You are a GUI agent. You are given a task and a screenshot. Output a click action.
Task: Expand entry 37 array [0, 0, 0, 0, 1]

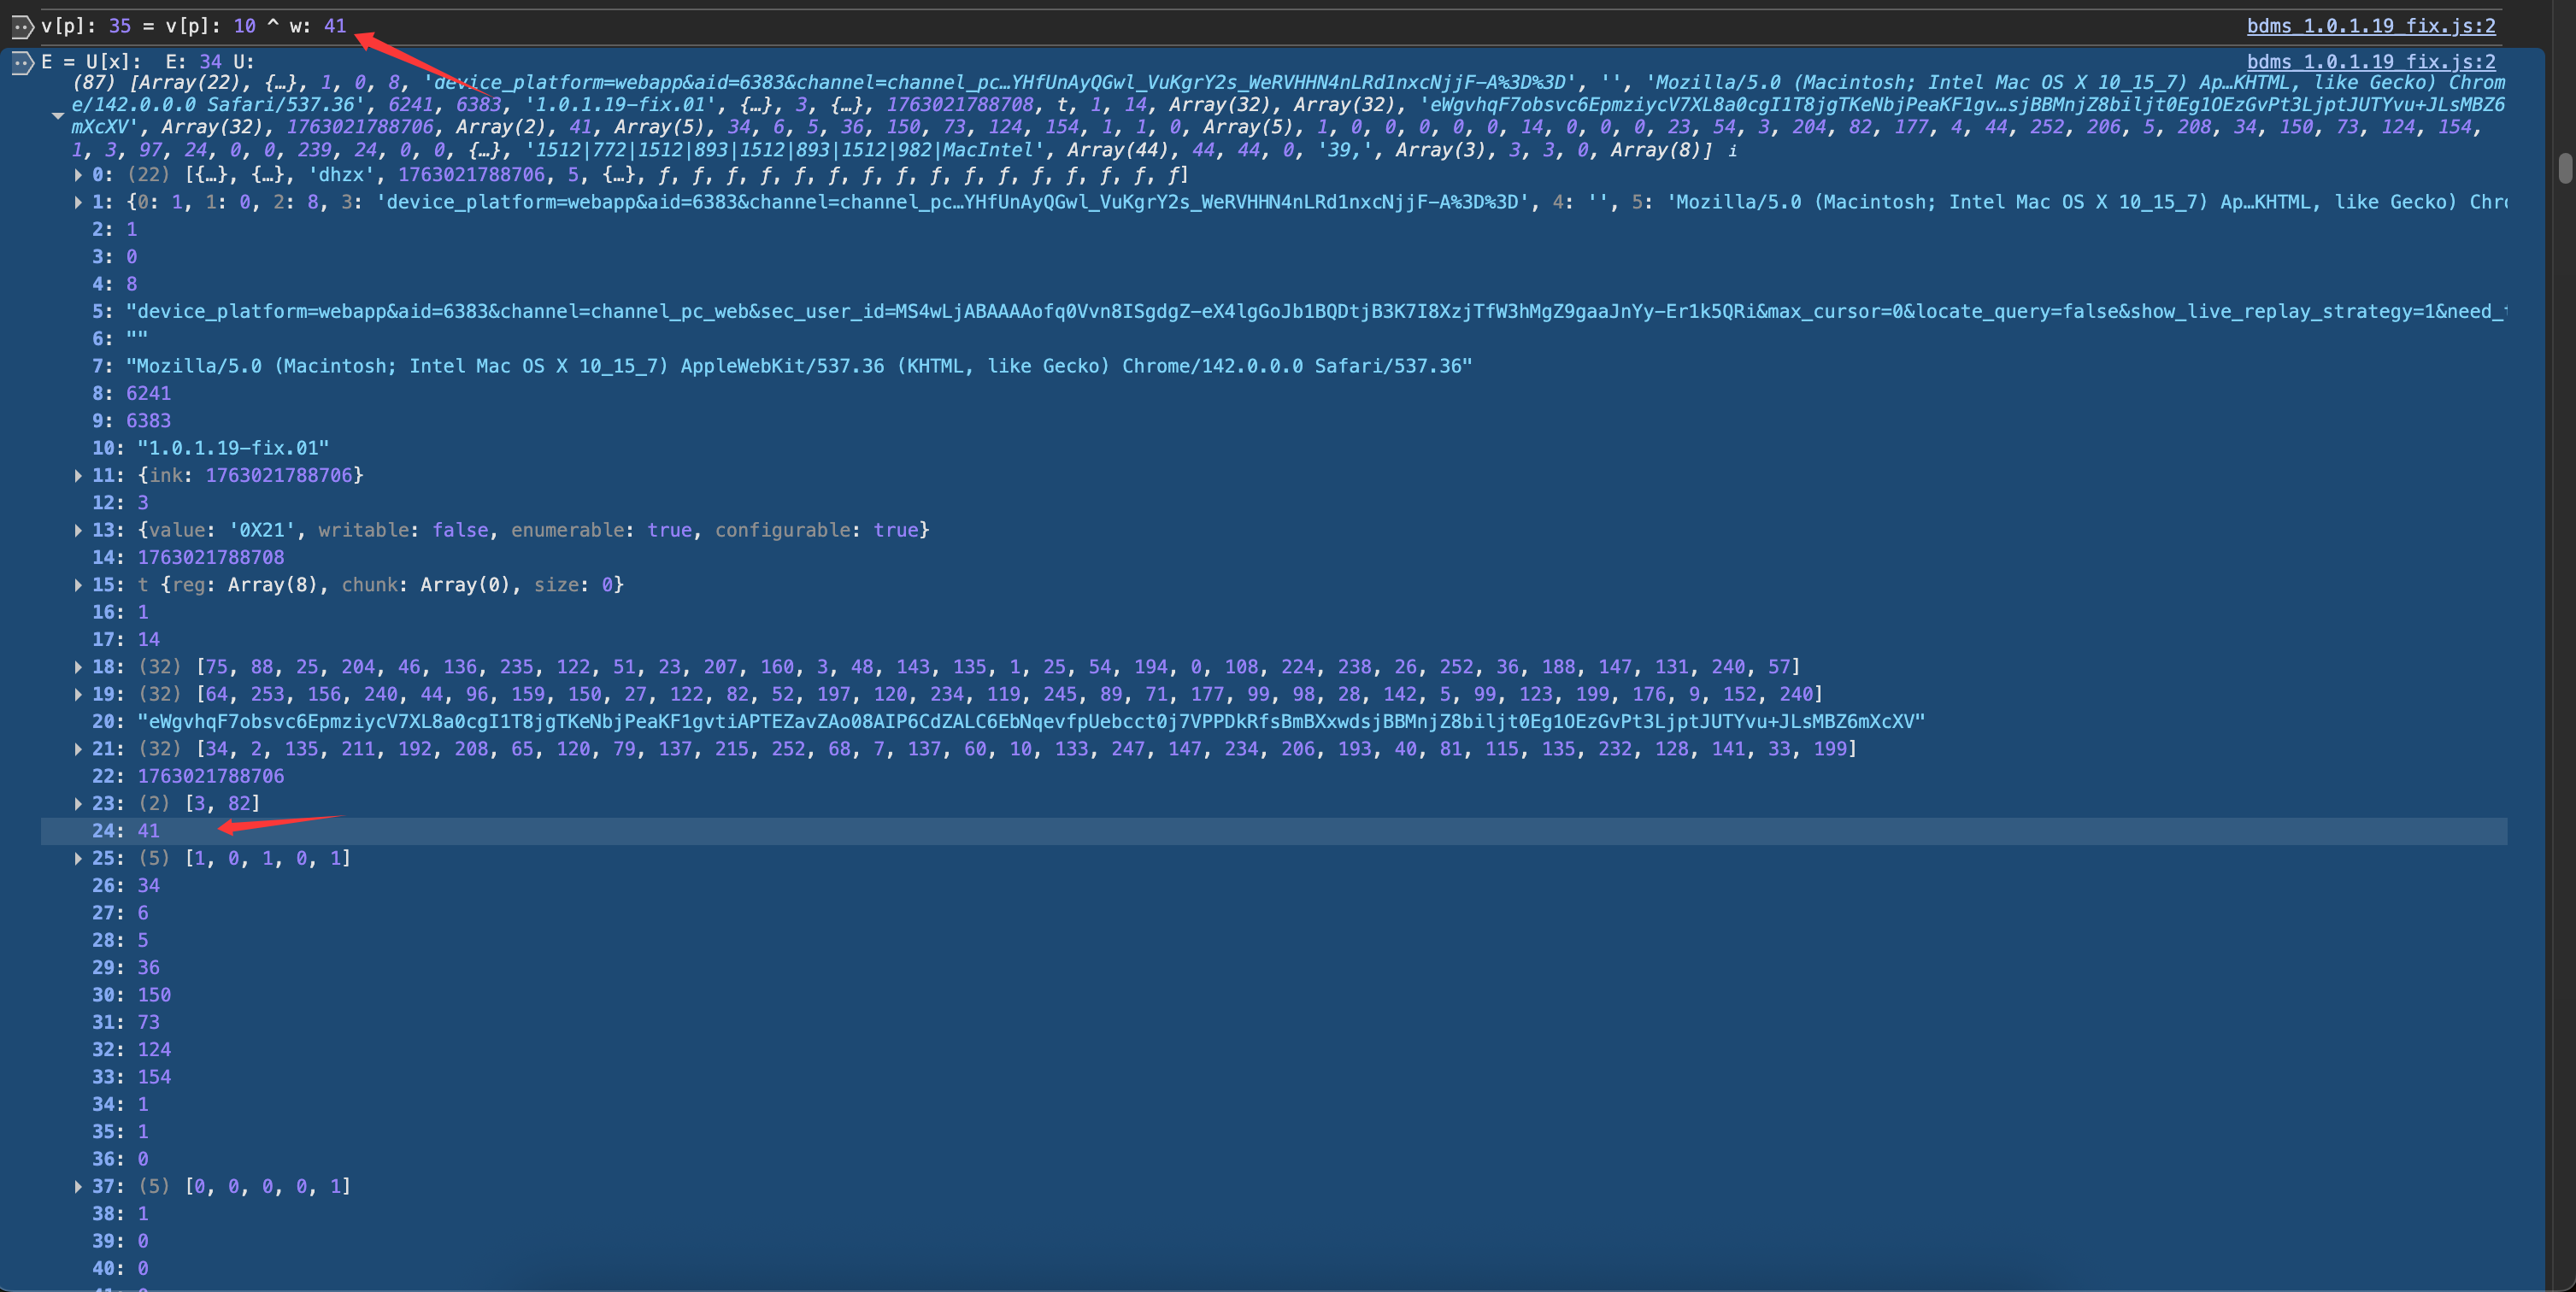(78, 1186)
